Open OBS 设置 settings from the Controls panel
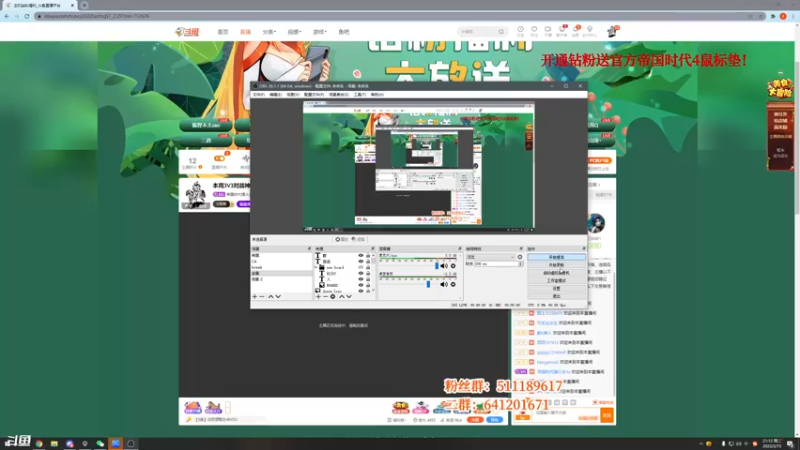 tap(556, 288)
